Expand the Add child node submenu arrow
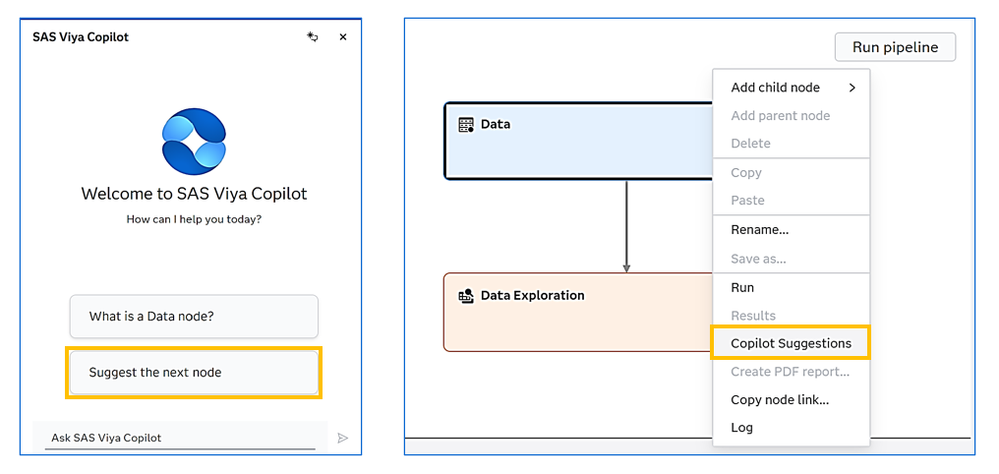999x474 pixels. pyautogui.click(x=852, y=88)
